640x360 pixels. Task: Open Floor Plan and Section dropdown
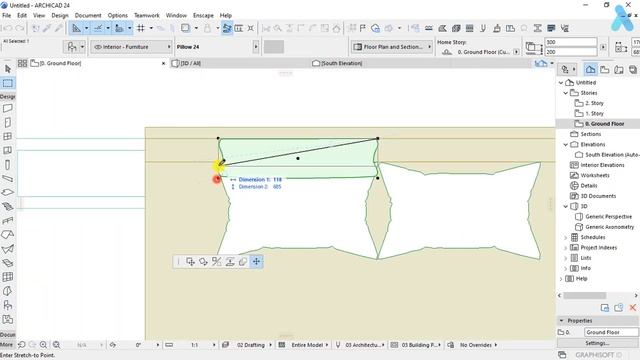(x=392, y=47)
